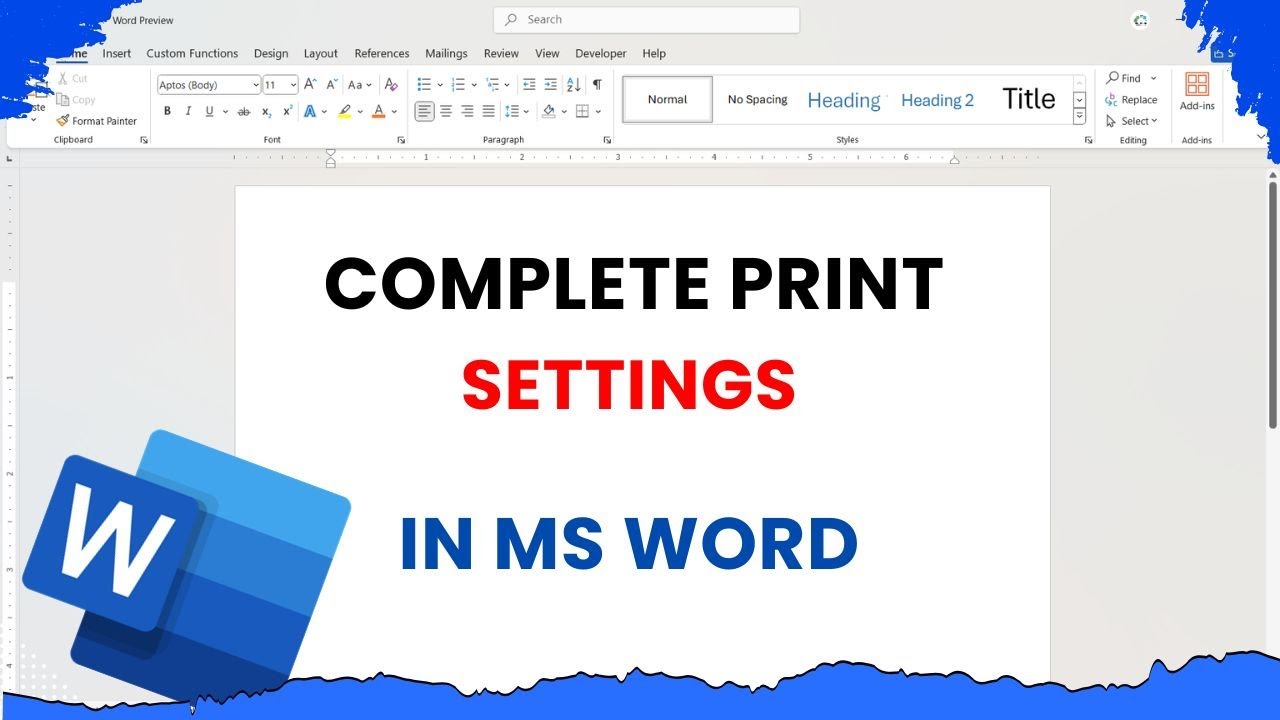
Task: Open the Add-ins button
Action: [1197, 92]
